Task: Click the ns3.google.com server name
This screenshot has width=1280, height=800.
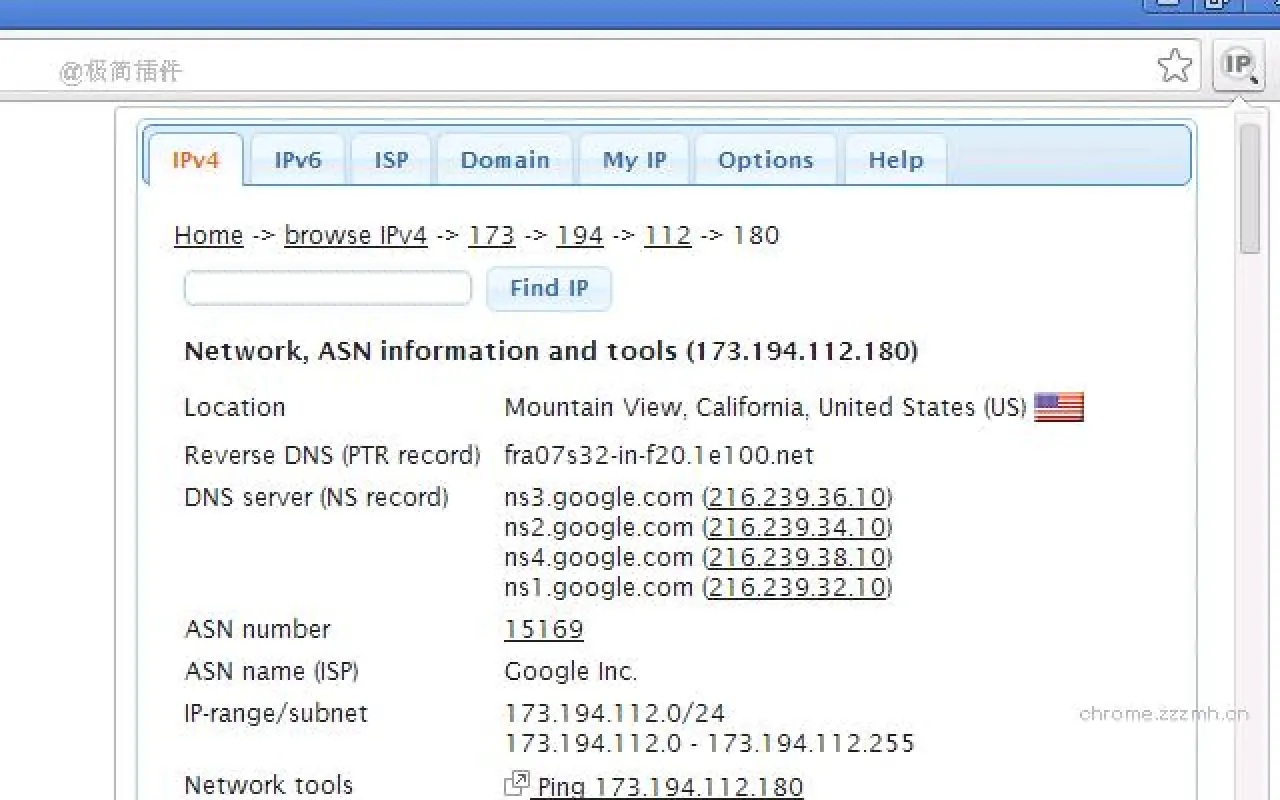Action: coord(599,497)
